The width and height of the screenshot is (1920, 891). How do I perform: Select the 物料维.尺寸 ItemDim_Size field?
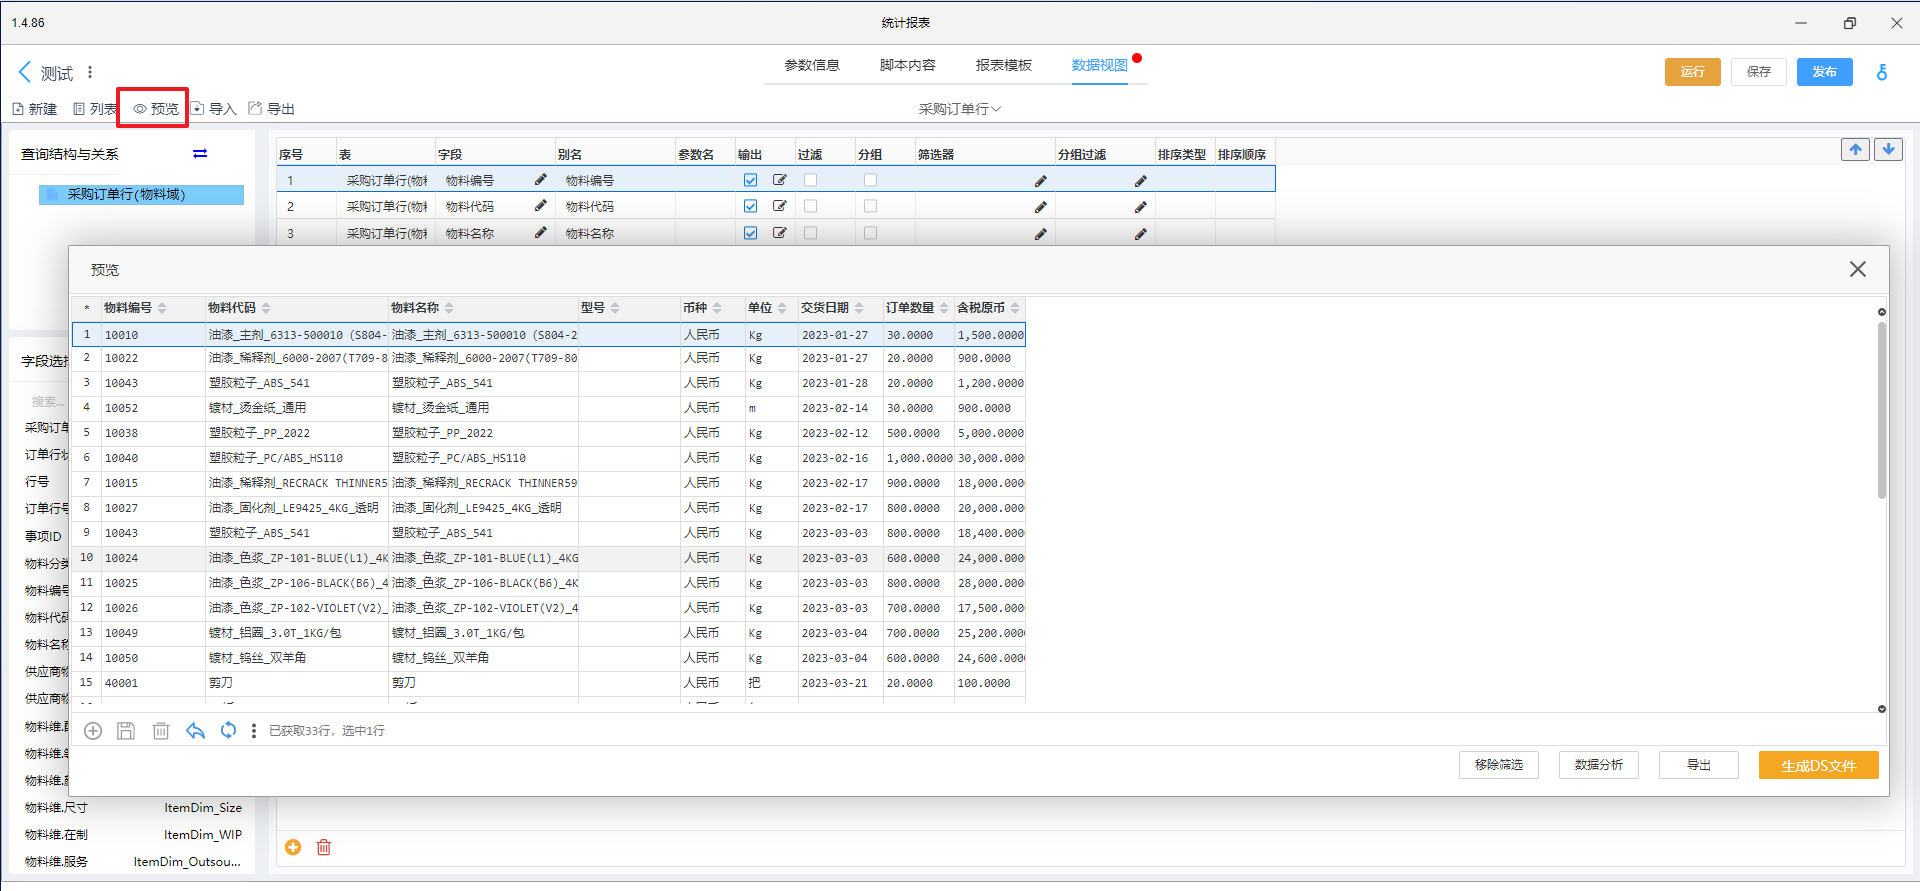tap(133, 807)
